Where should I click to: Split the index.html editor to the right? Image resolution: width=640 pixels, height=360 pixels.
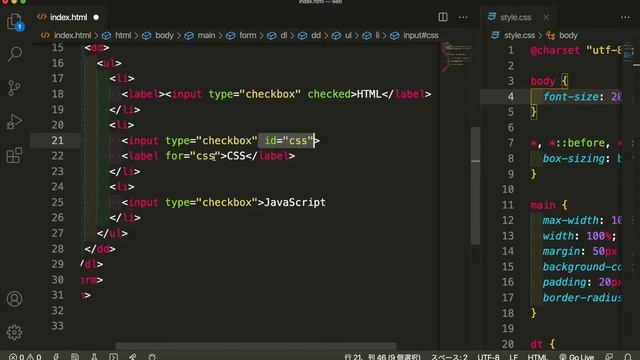(443, 17)
